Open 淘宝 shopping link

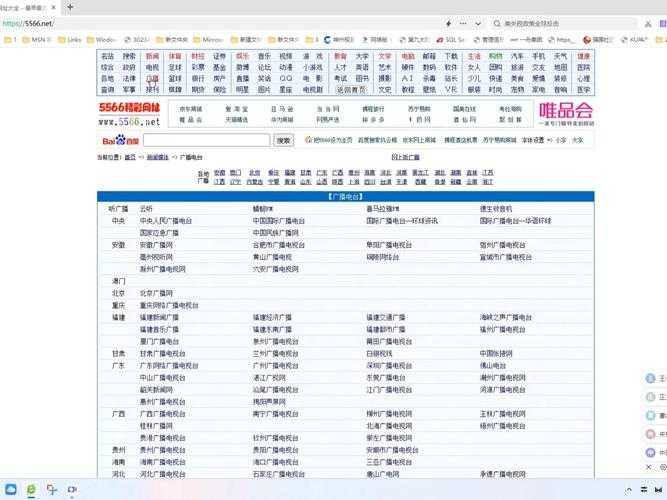pyautogui.click(x=236, y=109)
